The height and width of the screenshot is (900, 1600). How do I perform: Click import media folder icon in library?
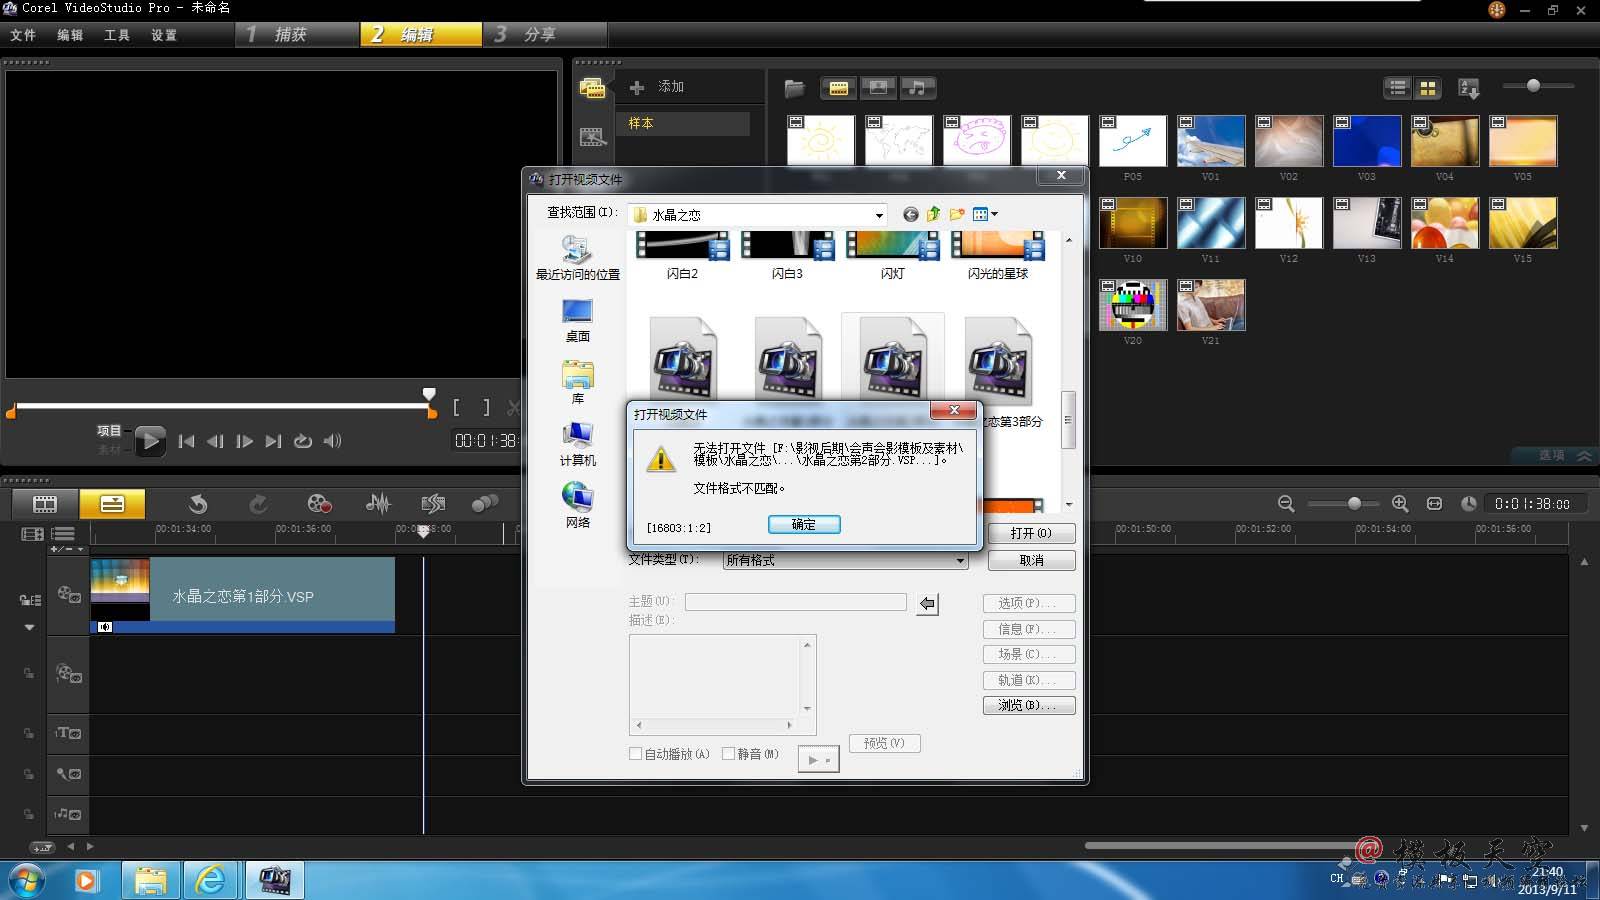point(795,88)
